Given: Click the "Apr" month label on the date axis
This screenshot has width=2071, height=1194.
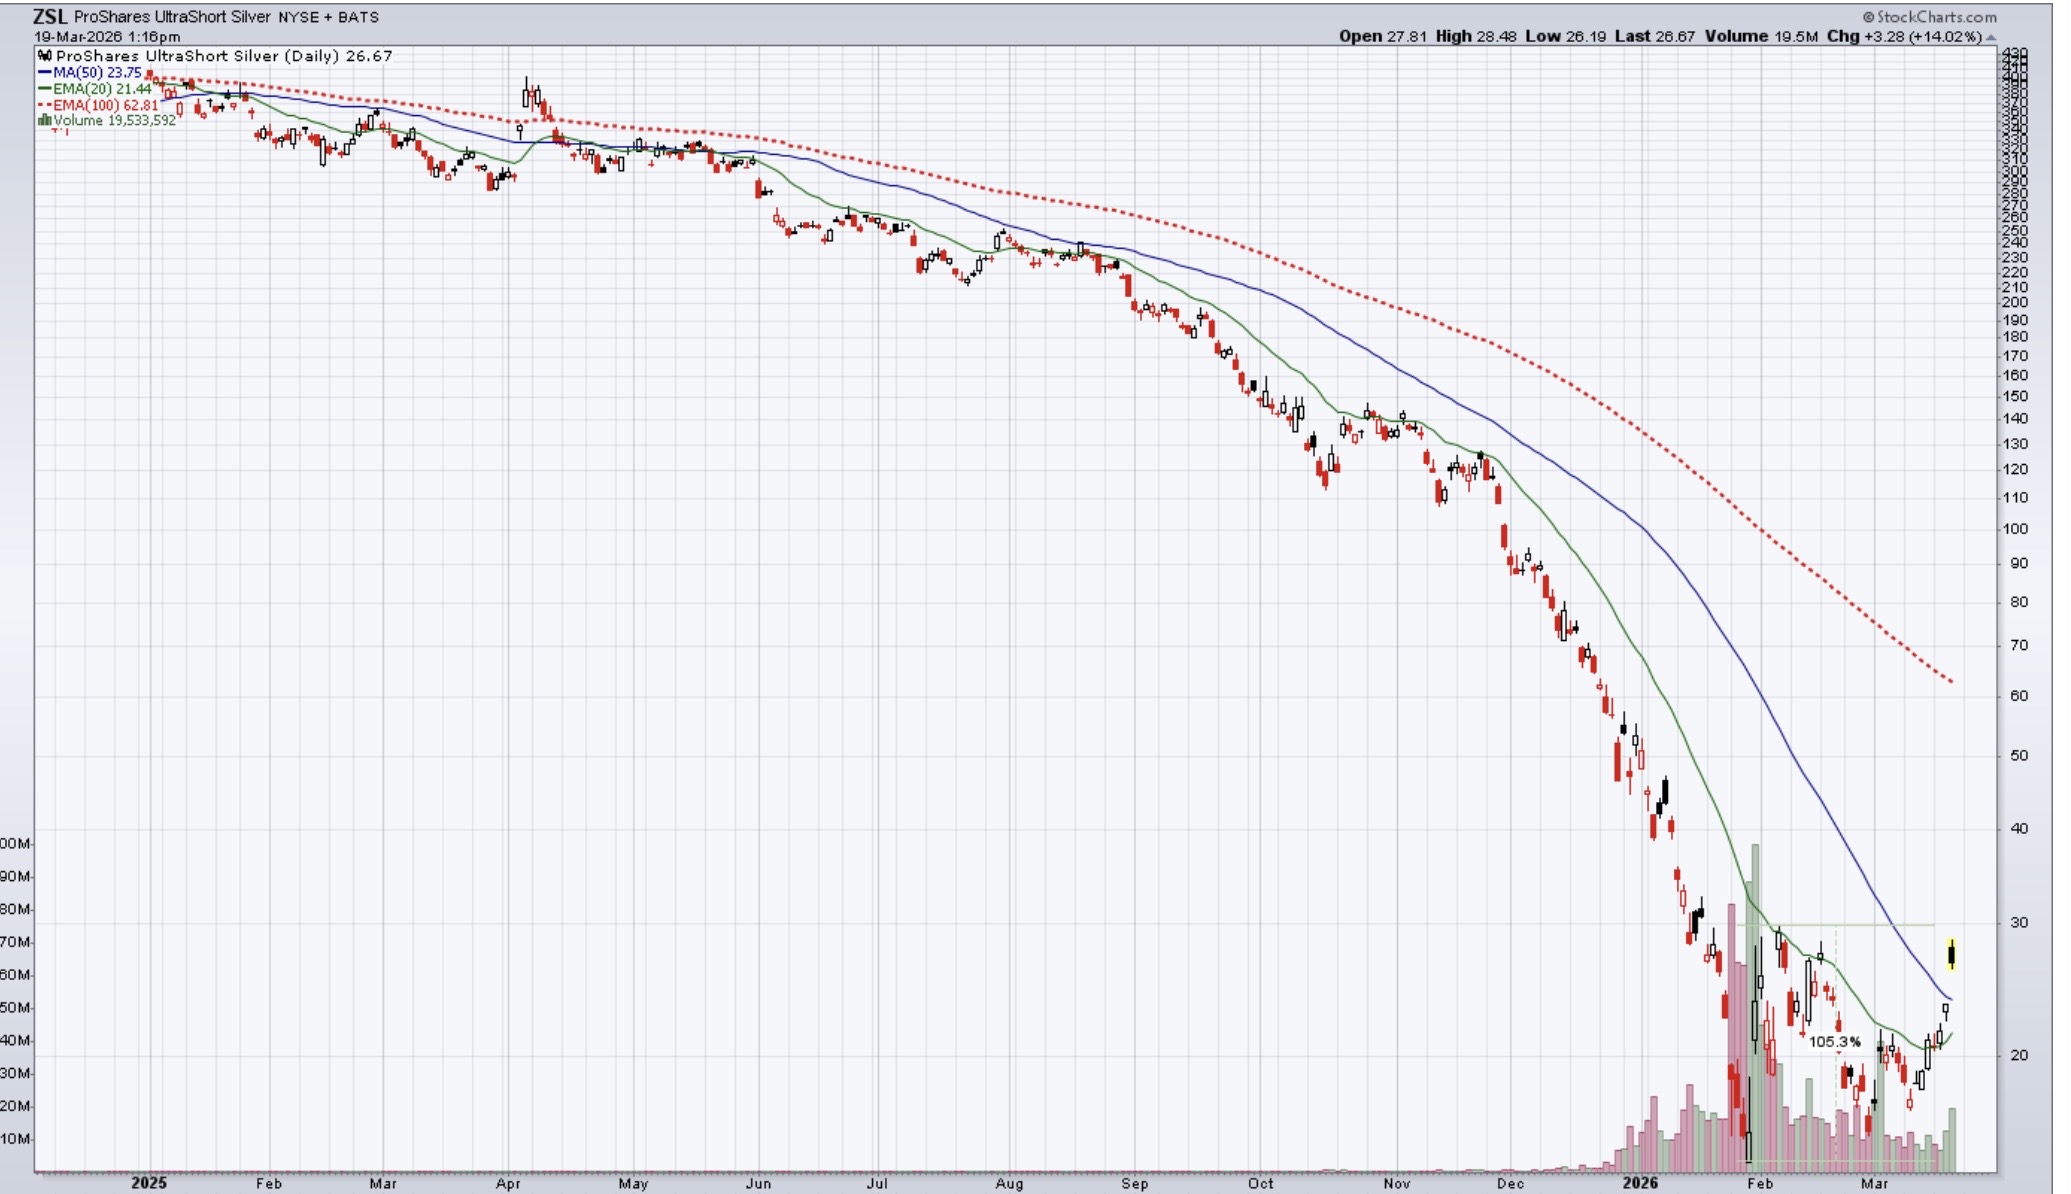Looking at the screenshot, I should [508, 1183].
